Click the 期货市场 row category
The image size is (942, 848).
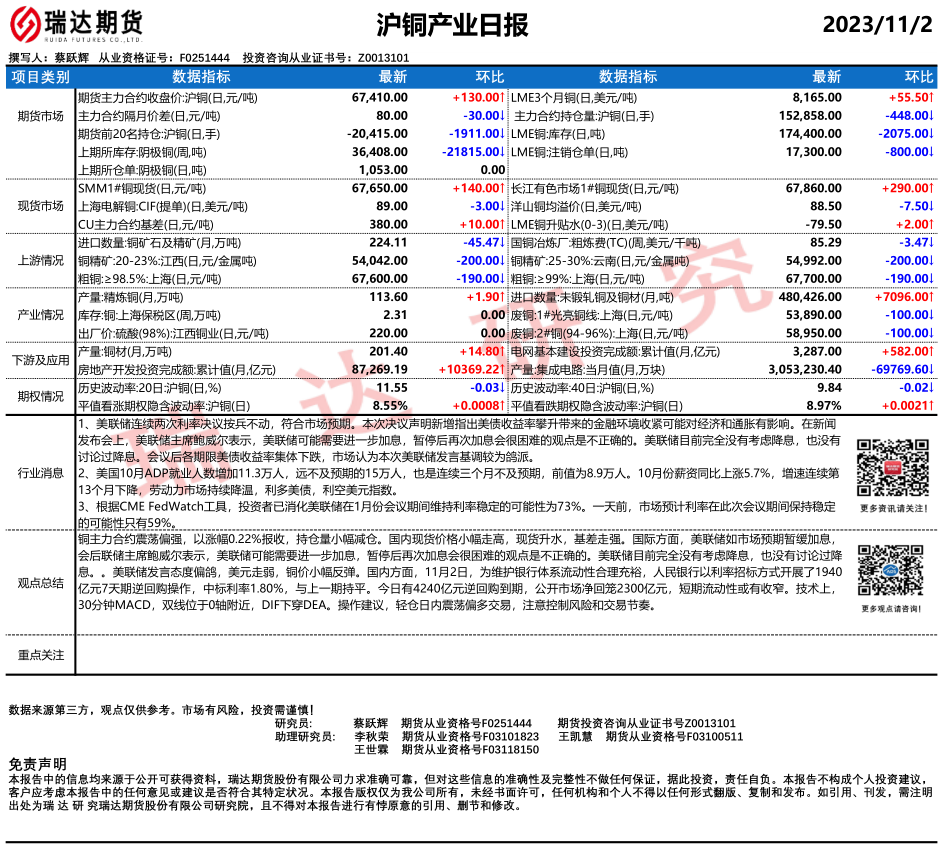pyautogui.click(x=41, y=116)
